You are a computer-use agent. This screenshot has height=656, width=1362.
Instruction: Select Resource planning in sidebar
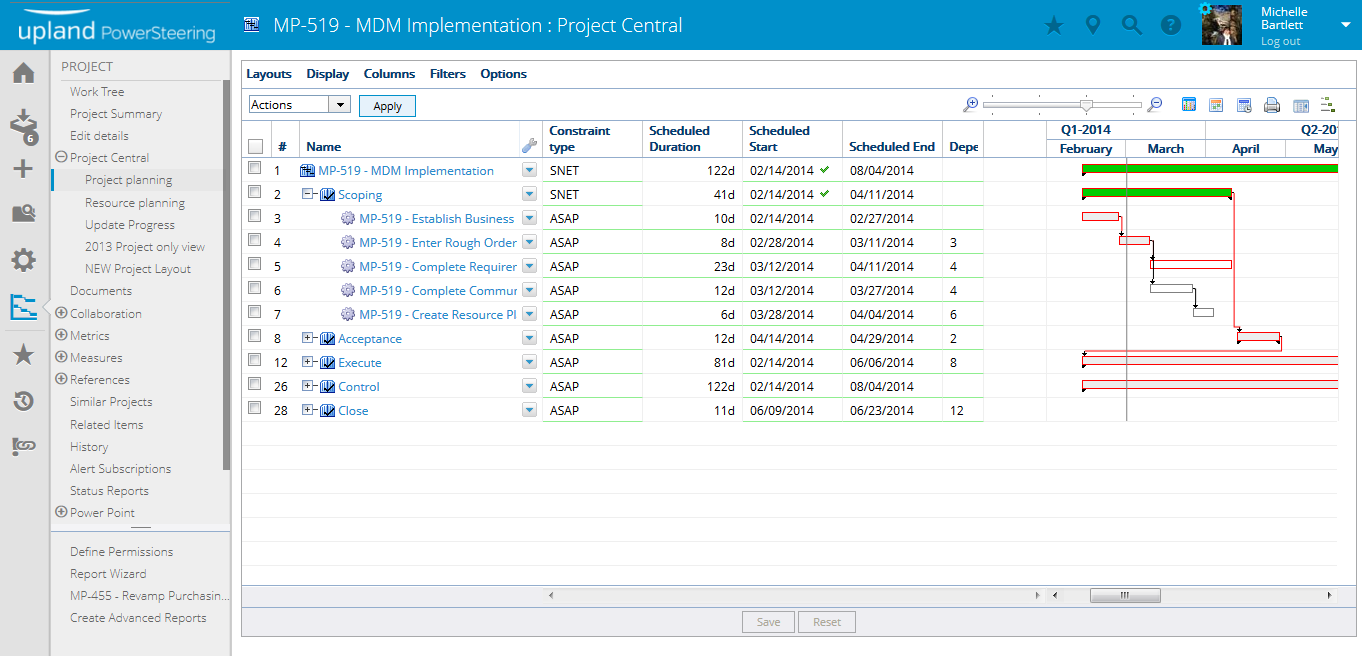[x=135, y=202]
